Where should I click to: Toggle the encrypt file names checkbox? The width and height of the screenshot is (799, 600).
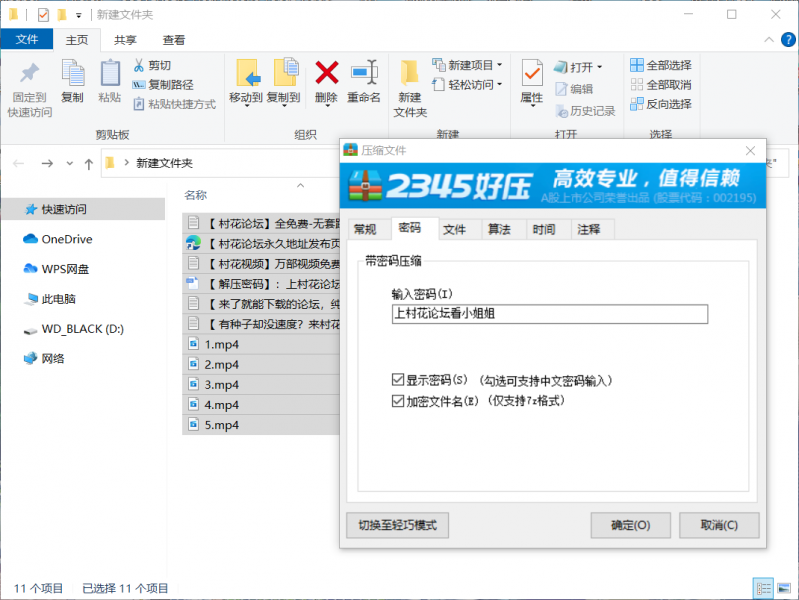pos(398,401)
